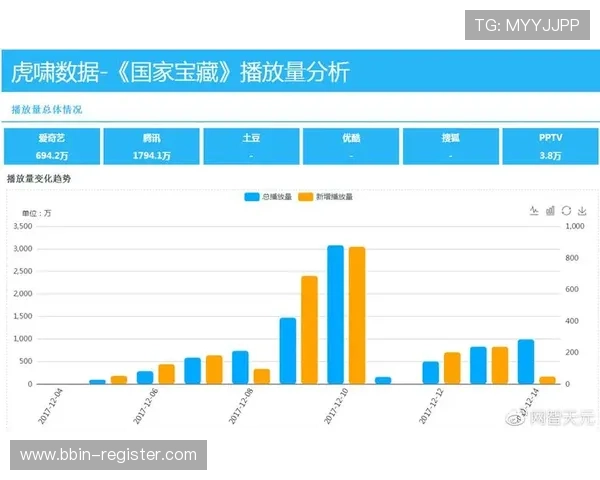Viewport: 600px width, 480px height.
Task: Click orange bar for 2017-12-08
Action: pos(262,377)
